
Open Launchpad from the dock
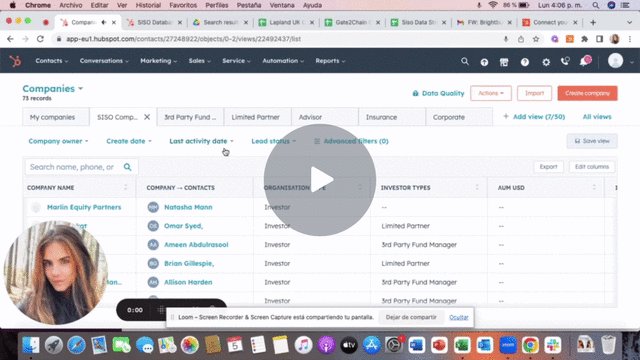click(53, 345)
